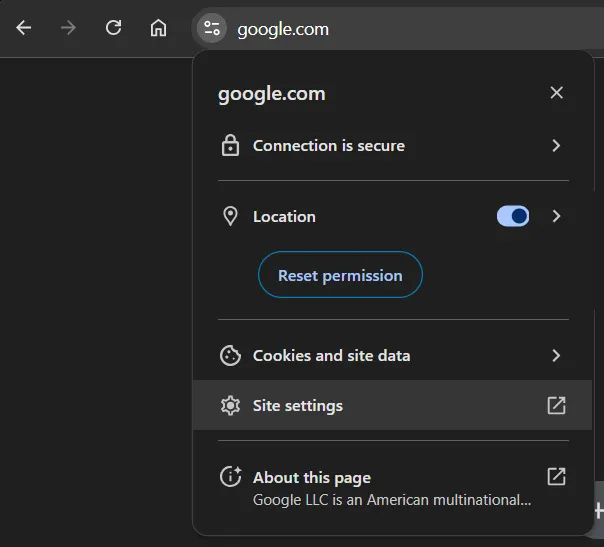Viewport: 604px width, 547px height.
Task: Expand the Connection is secure chevron
Action: click(x=556, y=146)
